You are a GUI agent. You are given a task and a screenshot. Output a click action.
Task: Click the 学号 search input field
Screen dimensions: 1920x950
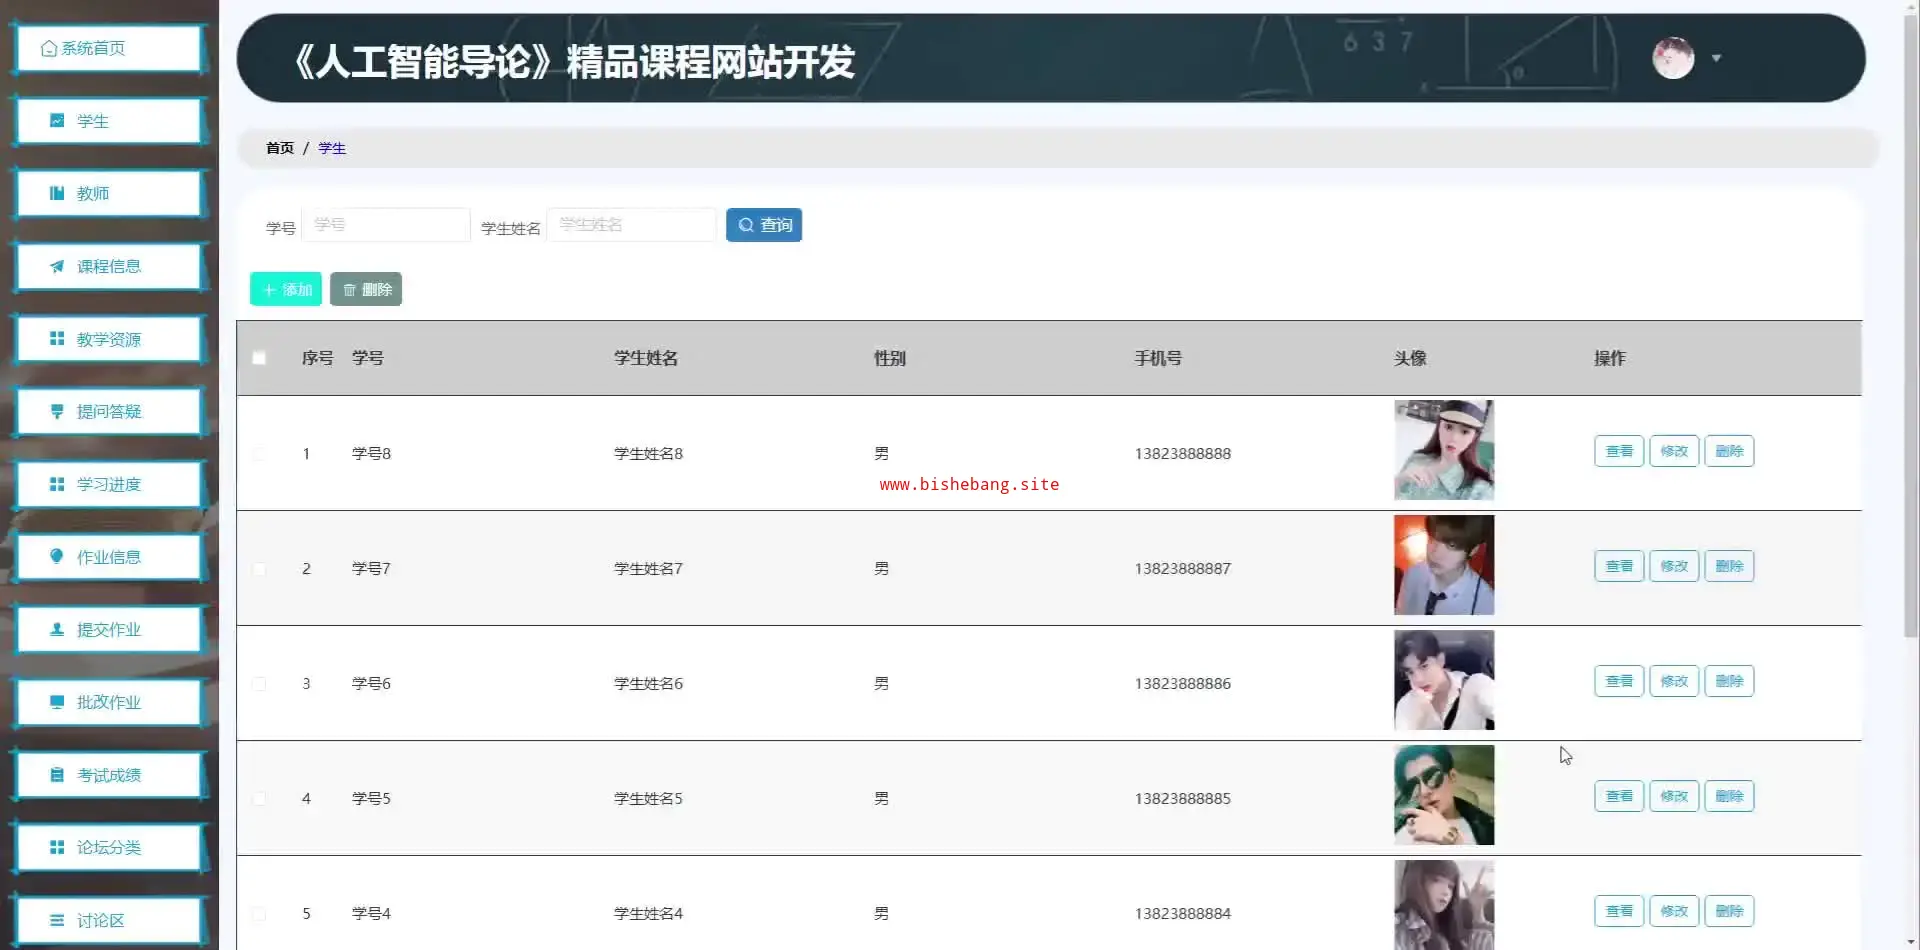[x=386, y=225]
